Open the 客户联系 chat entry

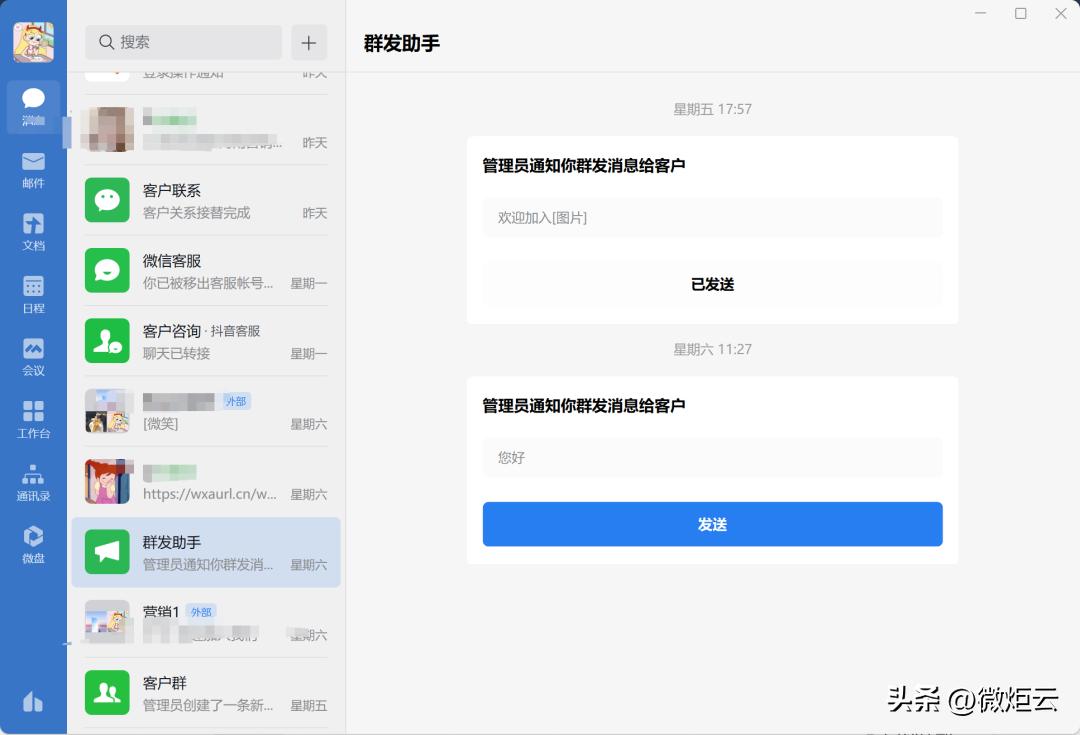coord(205,200)
